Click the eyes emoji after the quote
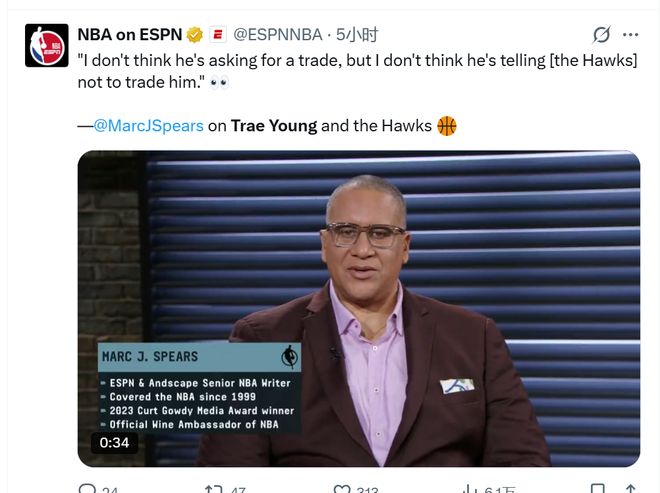The image size is (660, 493). point(220,82)
